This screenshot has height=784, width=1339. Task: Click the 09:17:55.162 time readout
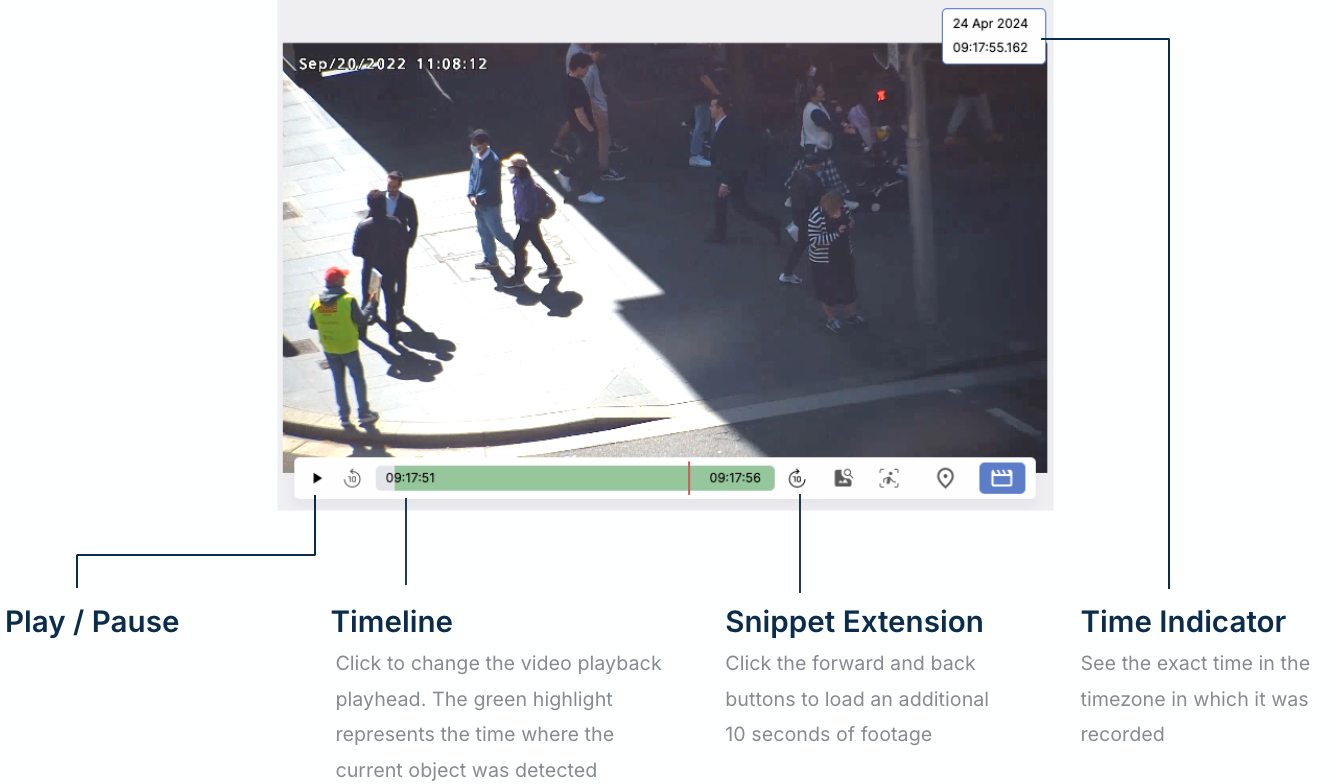990,48
